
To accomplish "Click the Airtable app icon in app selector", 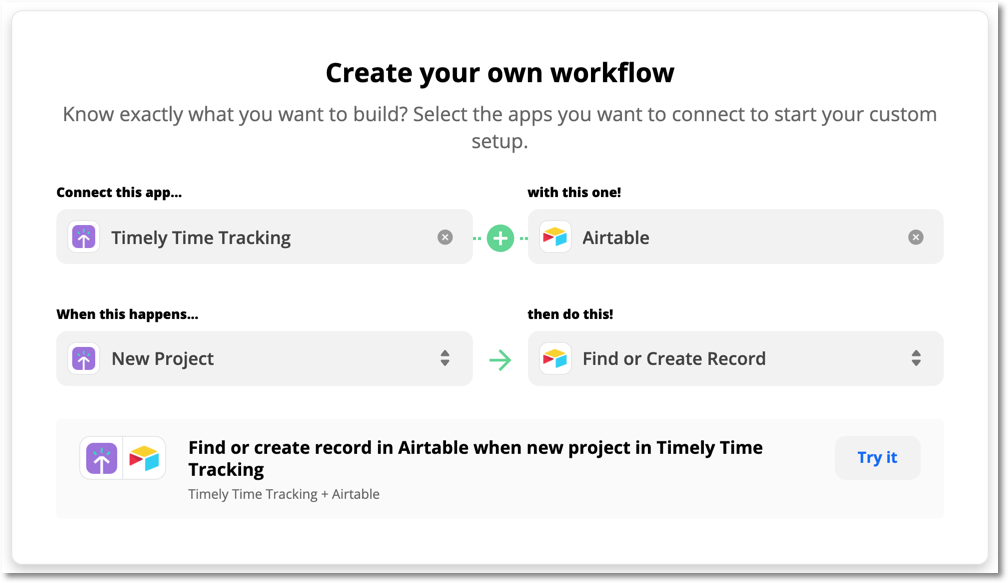I will point(555,237).
